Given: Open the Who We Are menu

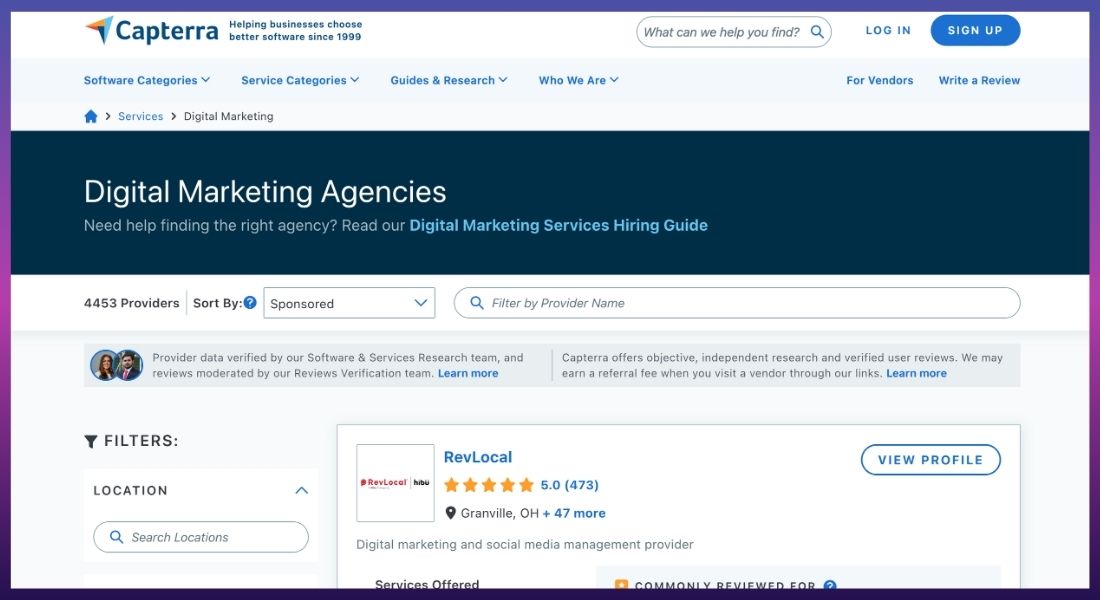Looking at the screenshot, I should tap(579, 80).
